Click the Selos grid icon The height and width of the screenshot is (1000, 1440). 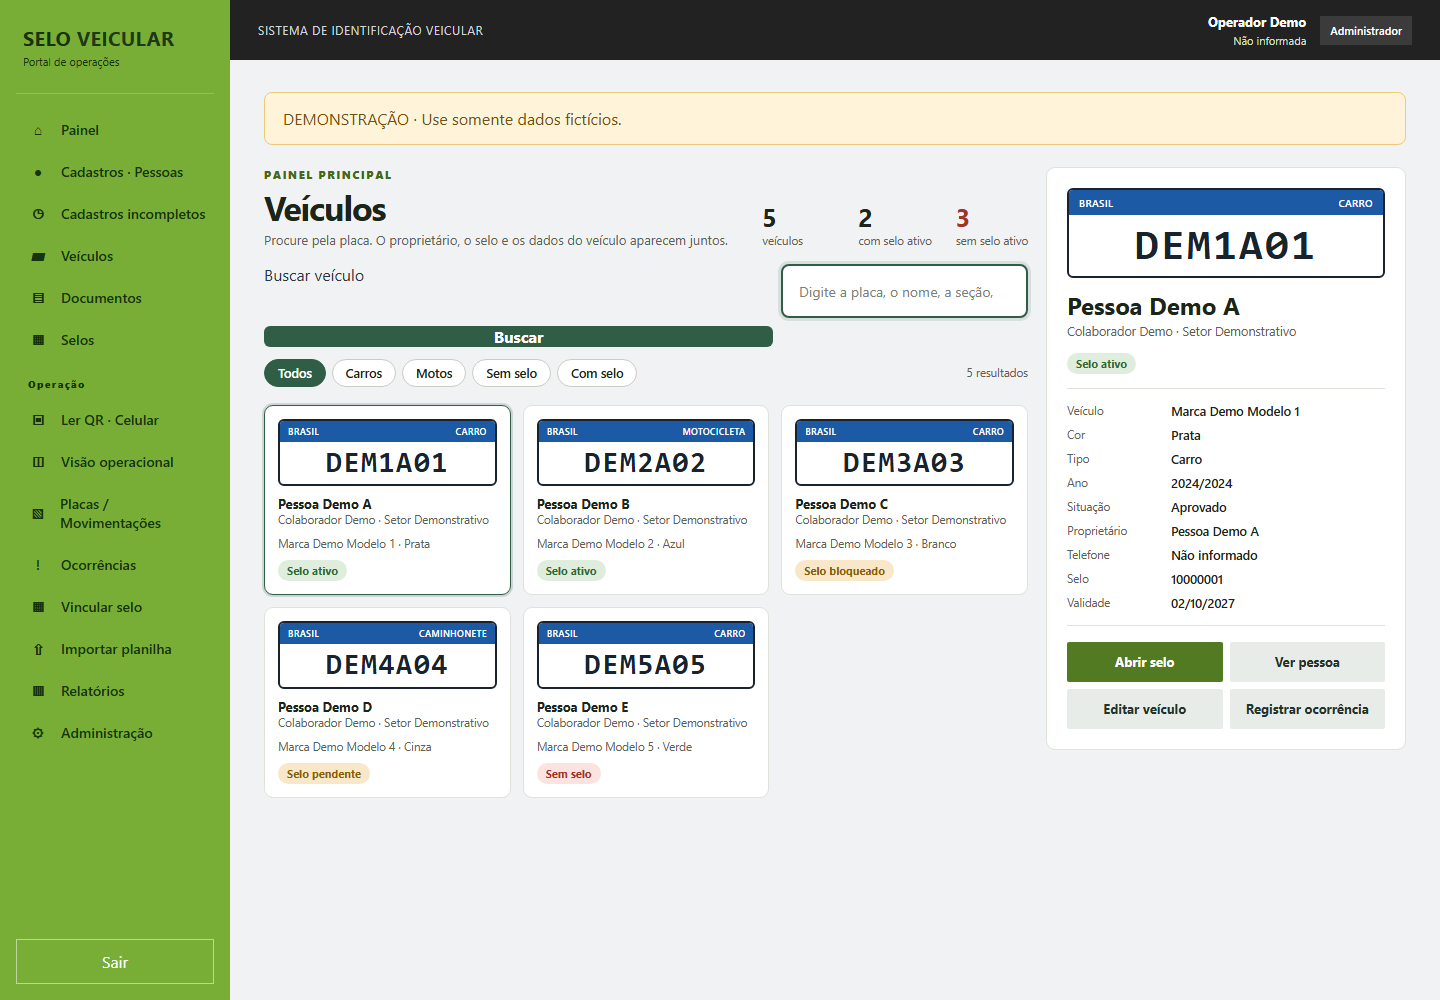coord(38,341)
